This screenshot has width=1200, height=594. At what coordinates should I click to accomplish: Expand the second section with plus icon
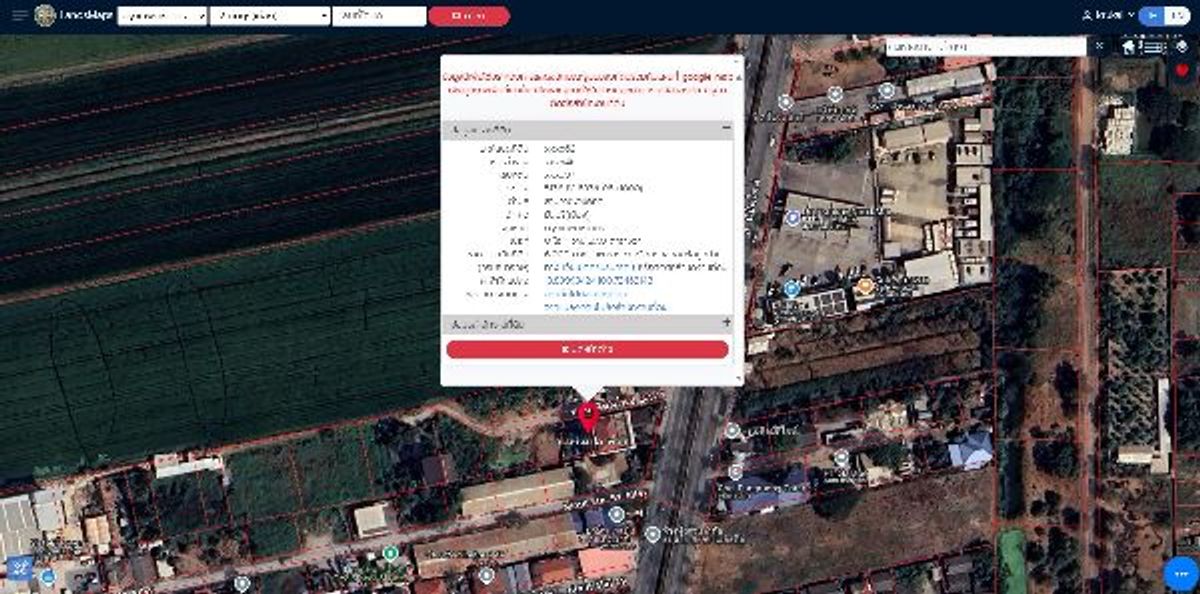pos(726,324)
